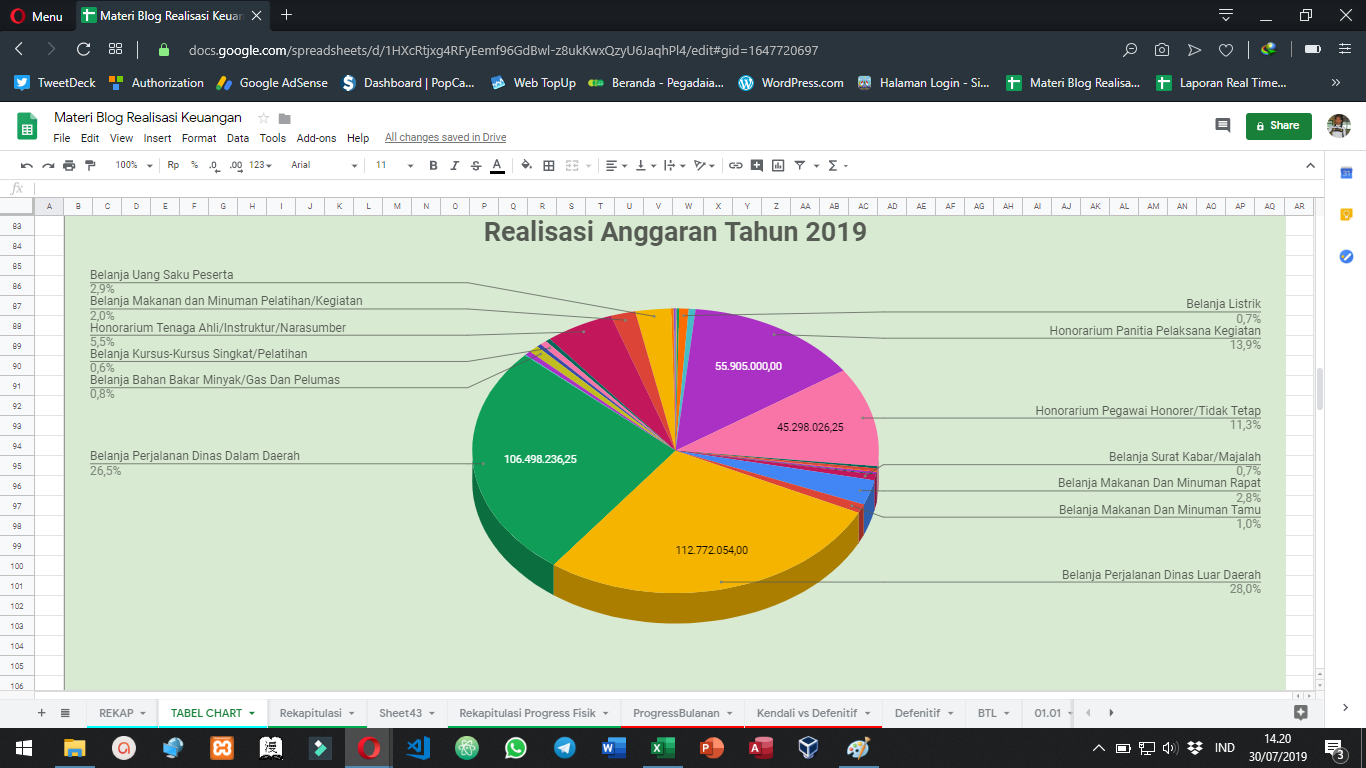Toggle italic formatting

[454, 165]
